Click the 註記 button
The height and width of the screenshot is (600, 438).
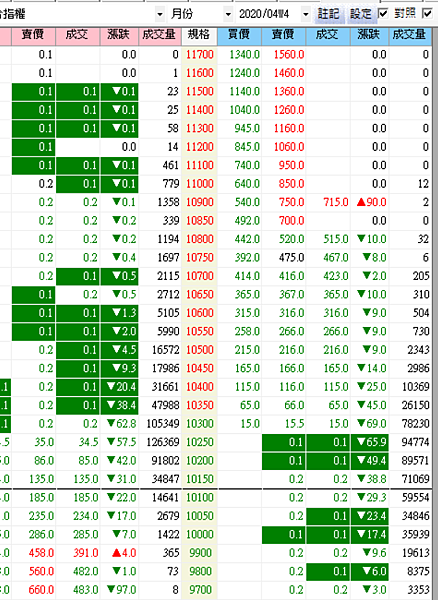[x=328, y=15]
